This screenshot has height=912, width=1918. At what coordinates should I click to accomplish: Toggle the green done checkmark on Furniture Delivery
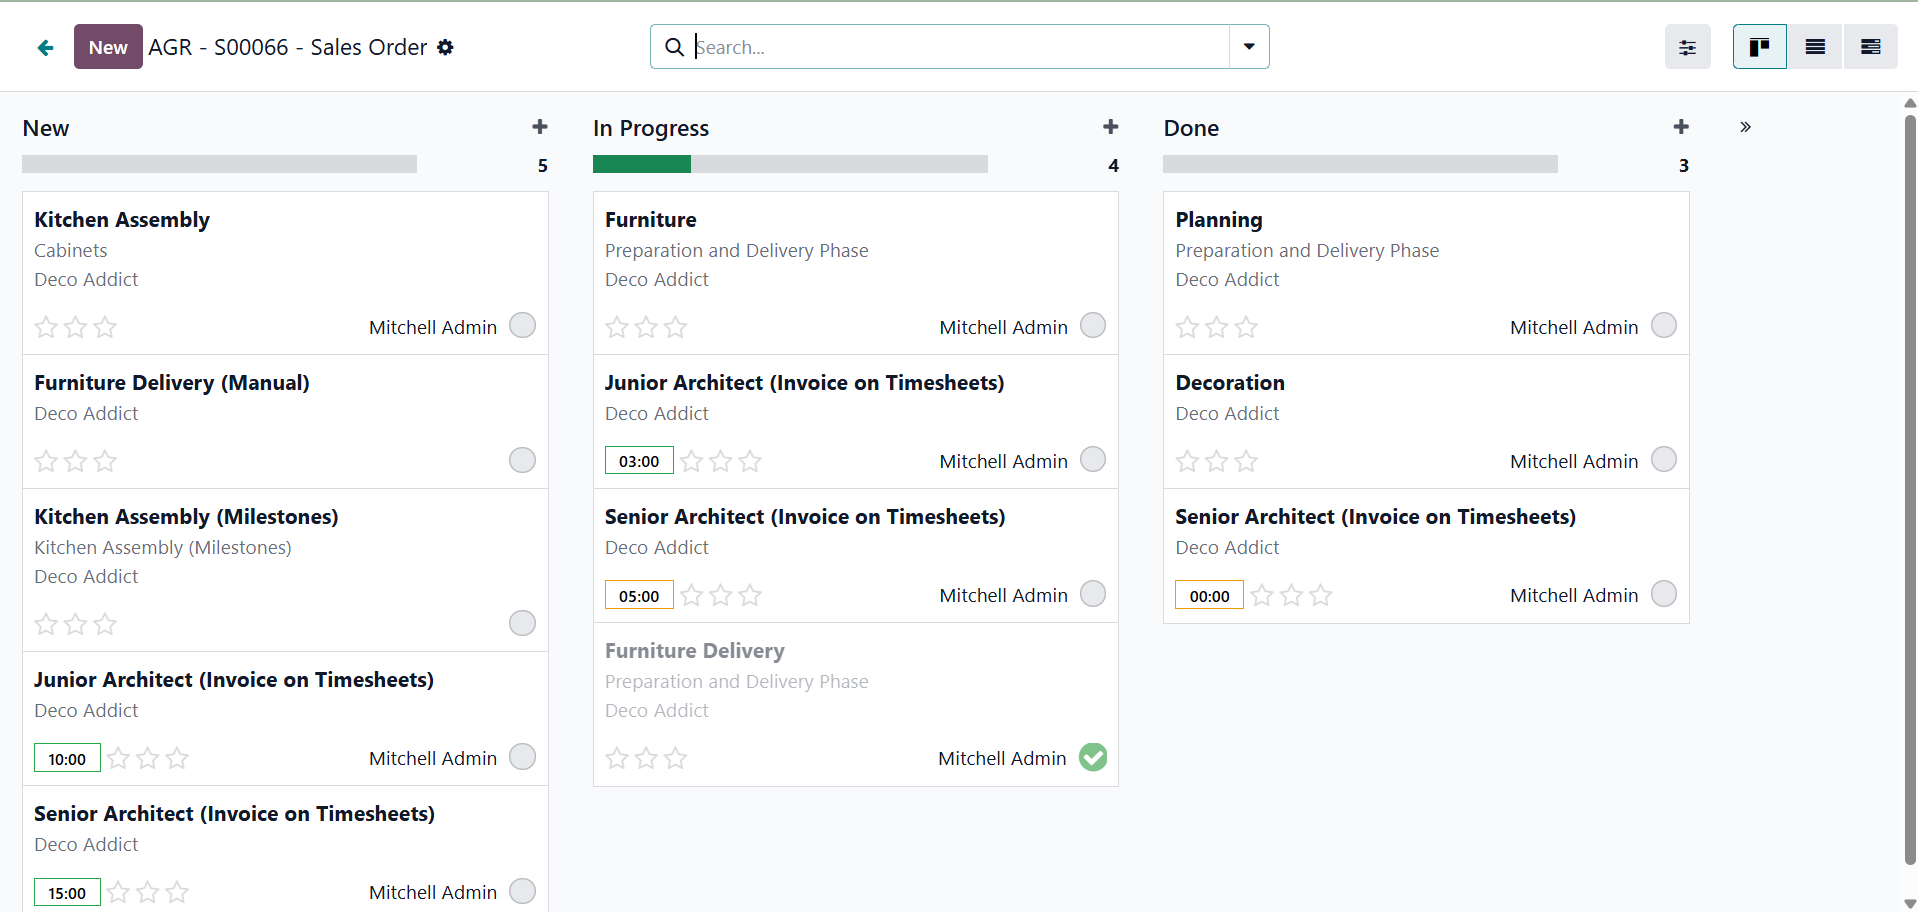[1093, 757]
